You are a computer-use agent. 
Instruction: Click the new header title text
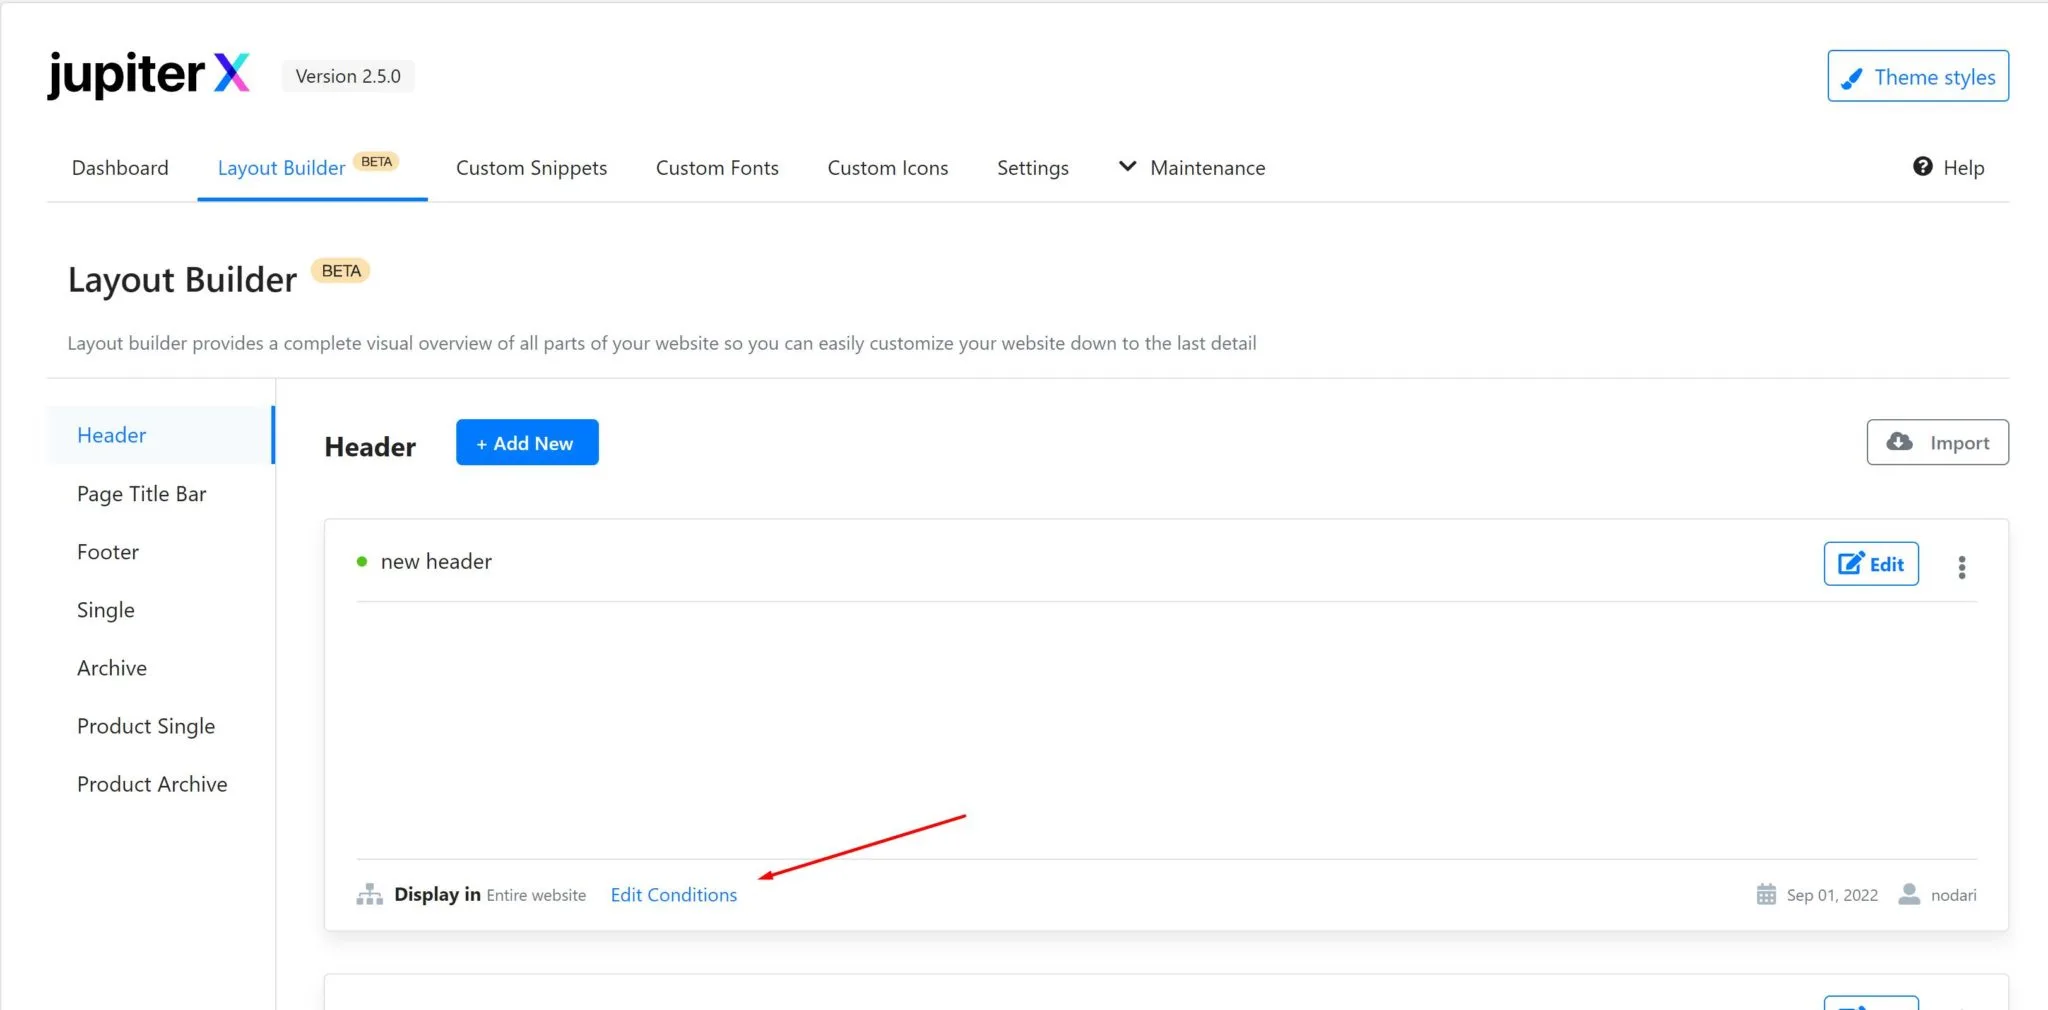[436, 561]
